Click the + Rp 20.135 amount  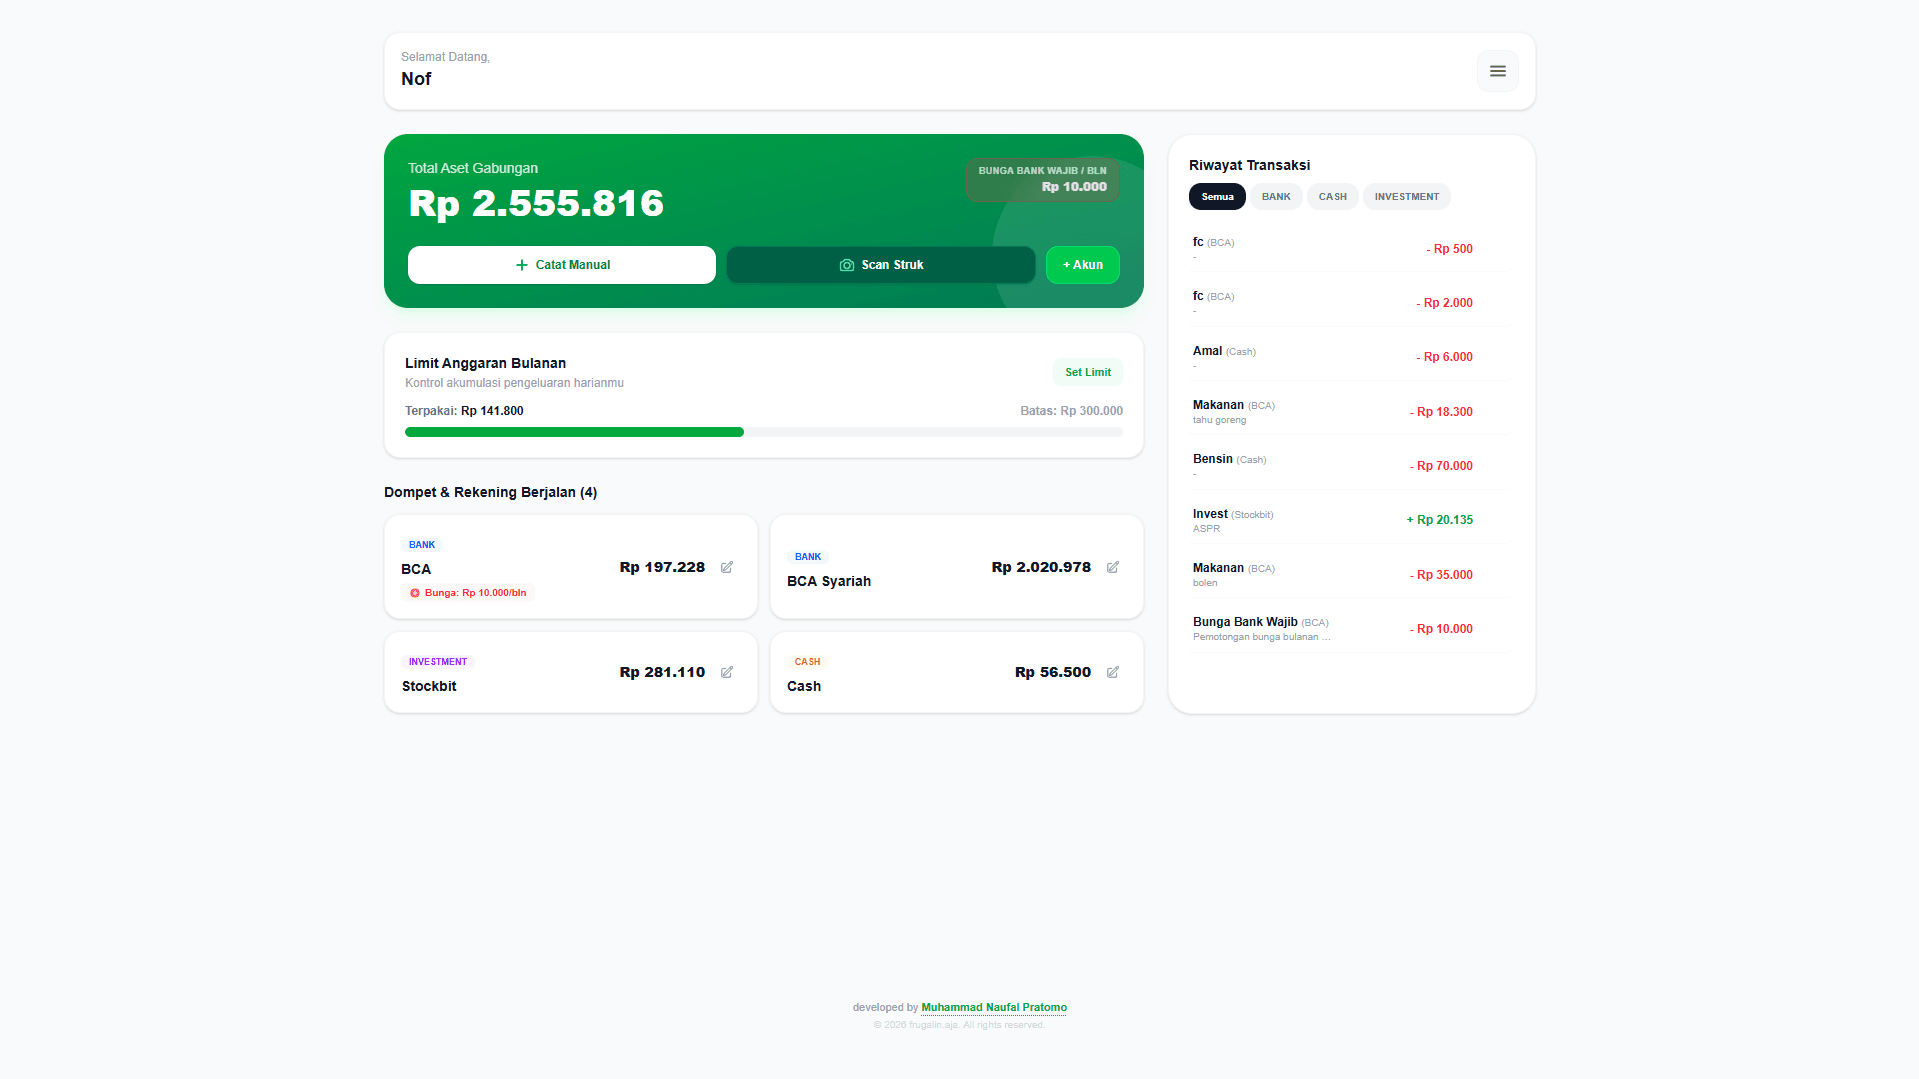(x=1439, y=520)
